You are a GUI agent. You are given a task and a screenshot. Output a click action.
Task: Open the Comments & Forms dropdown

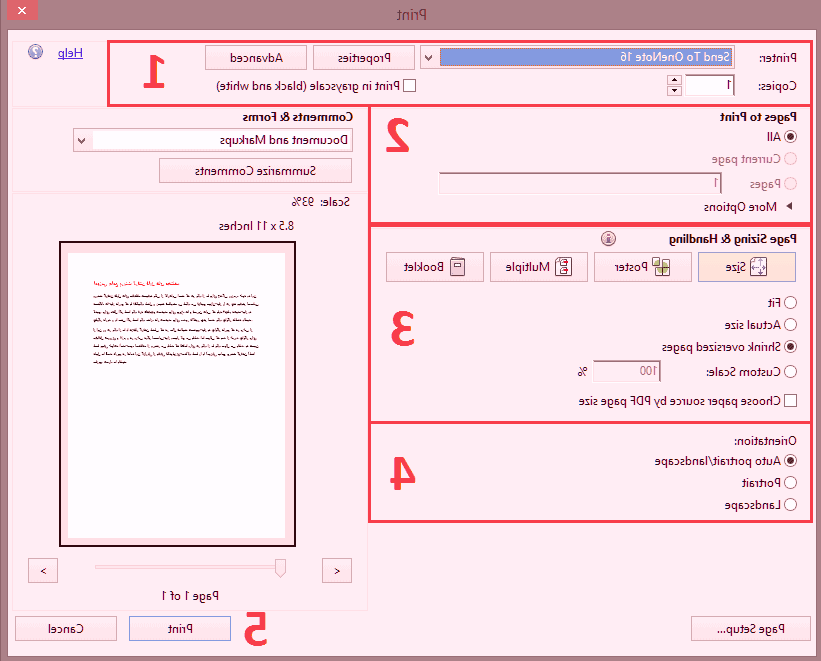click(x=82, y=140)
